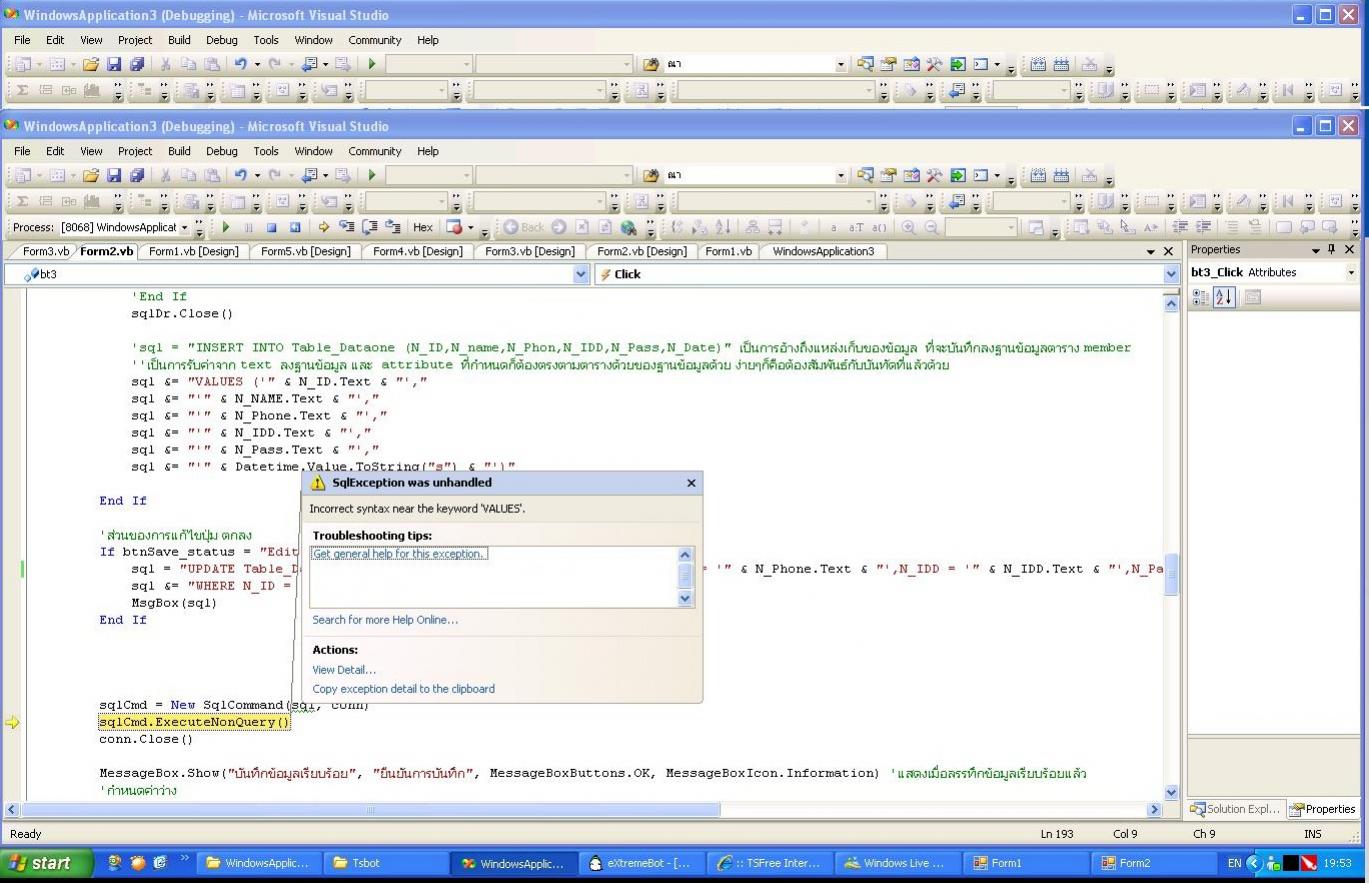Click Break All pause icon in debug toolbar

[248, 227]
